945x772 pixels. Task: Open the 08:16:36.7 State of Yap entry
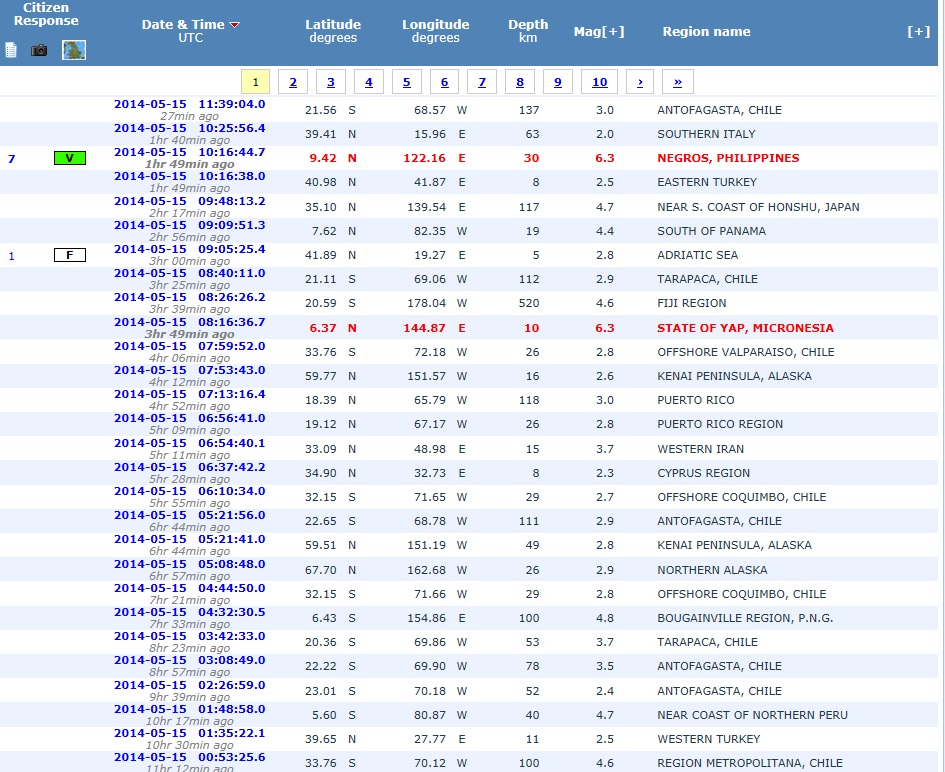(190, 322)
